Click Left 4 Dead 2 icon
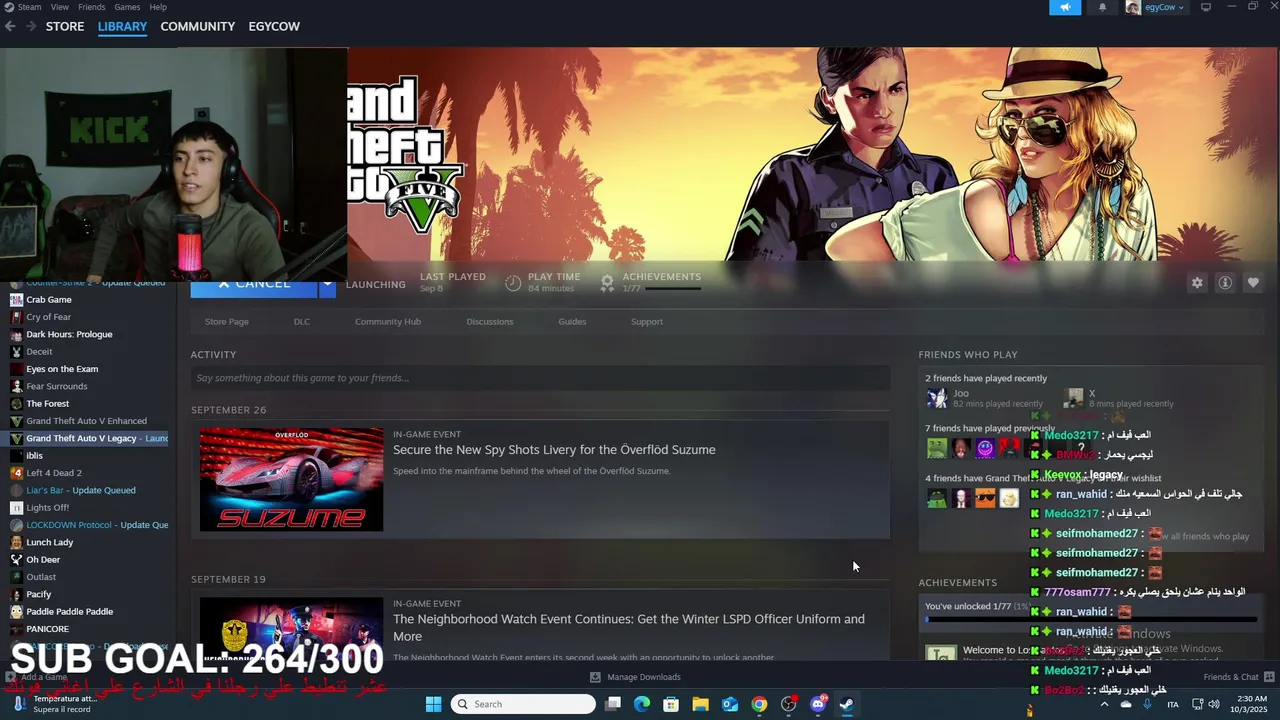This screenshot has width=1280, height=720. click(x=16, y=473)
